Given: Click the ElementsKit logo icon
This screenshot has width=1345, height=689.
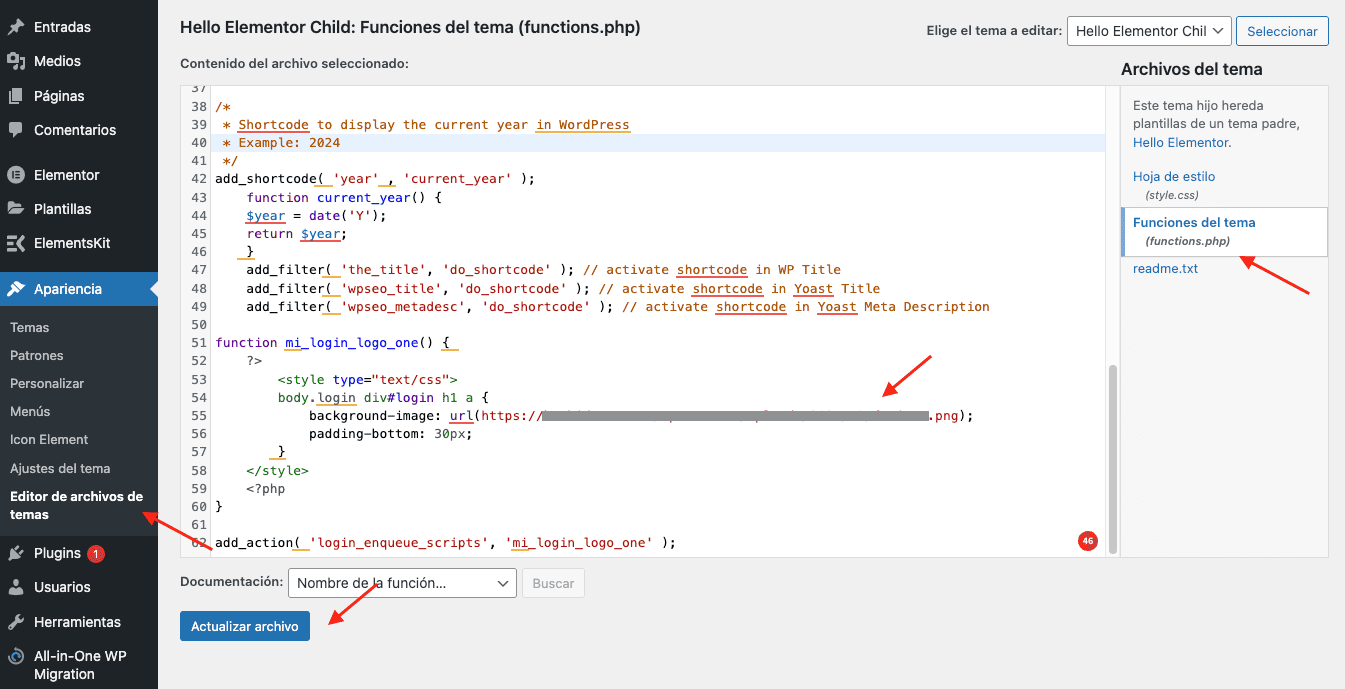Looking at the screenshot, I should coord(16,244).
